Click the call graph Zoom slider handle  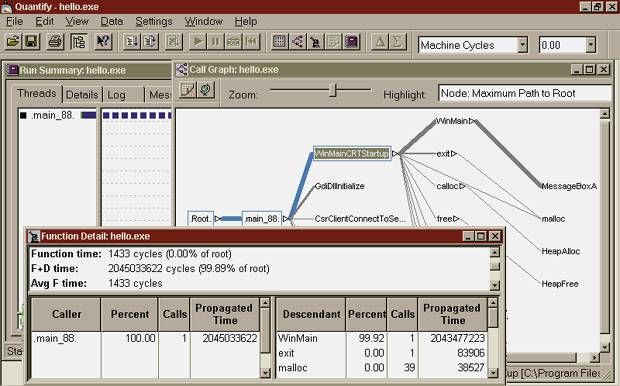[333, 91]
